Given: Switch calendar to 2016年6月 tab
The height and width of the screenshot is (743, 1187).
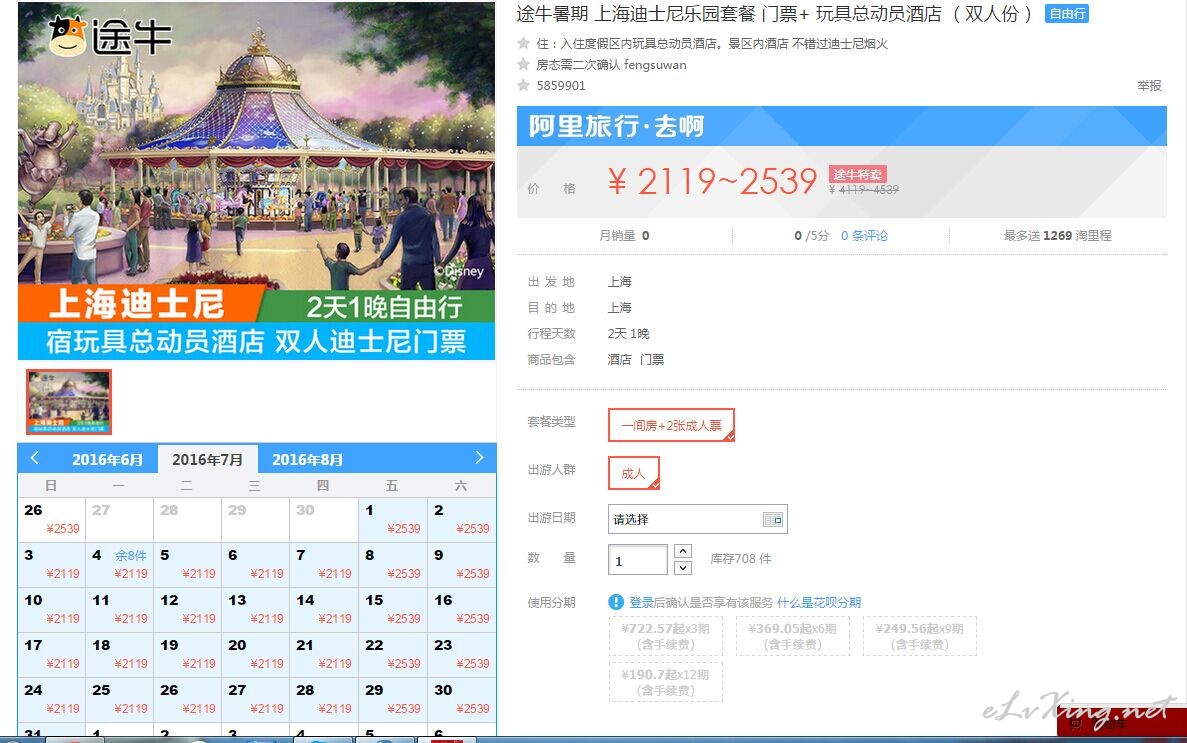Looking at the screenshot, I should pyautogui.click(x=107, y=460).
